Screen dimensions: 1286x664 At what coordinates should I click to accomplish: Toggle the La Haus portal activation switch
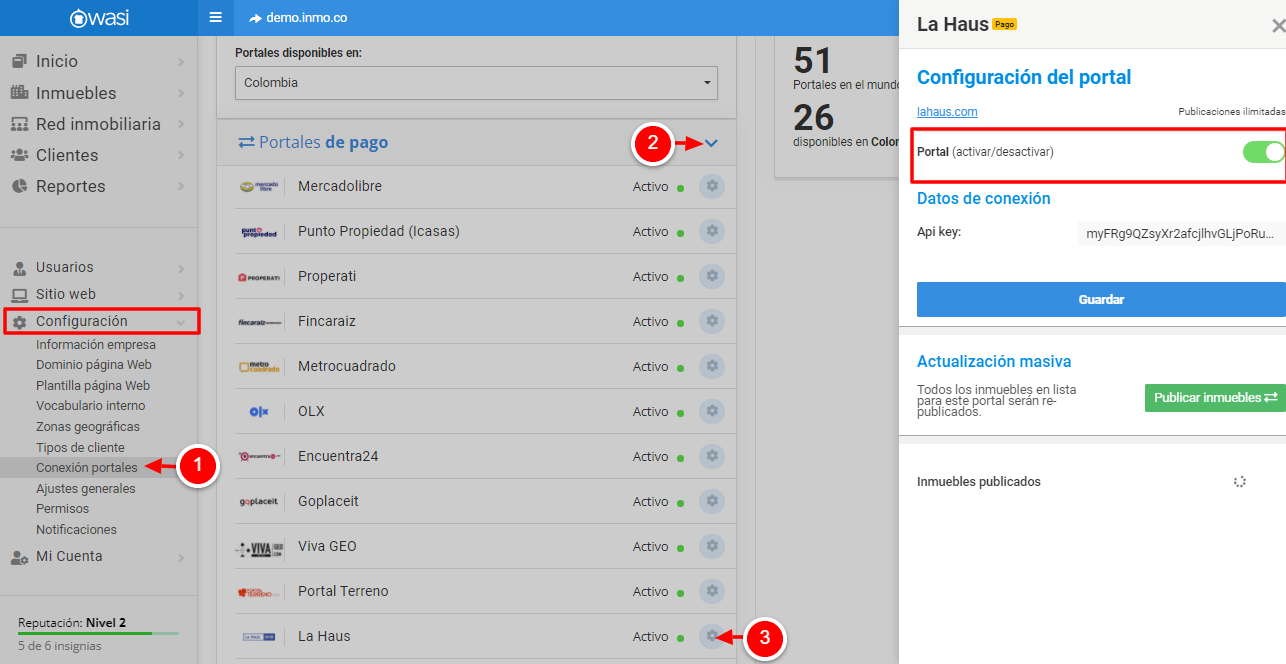pyautogui.click(x=1263, y=152)
